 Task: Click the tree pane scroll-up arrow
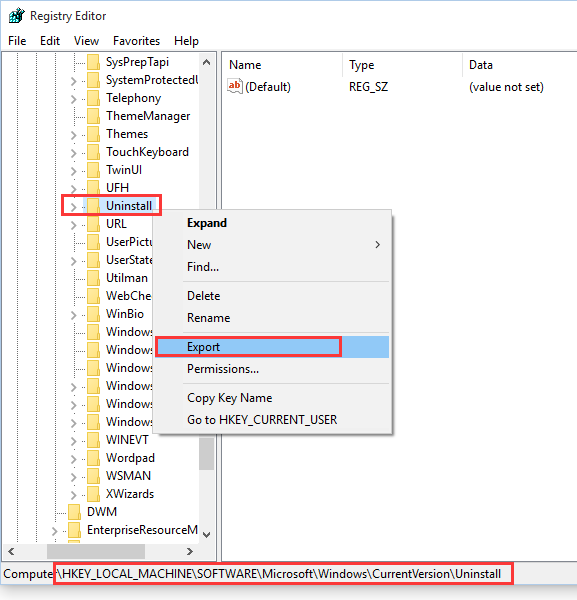click(206, 62)
